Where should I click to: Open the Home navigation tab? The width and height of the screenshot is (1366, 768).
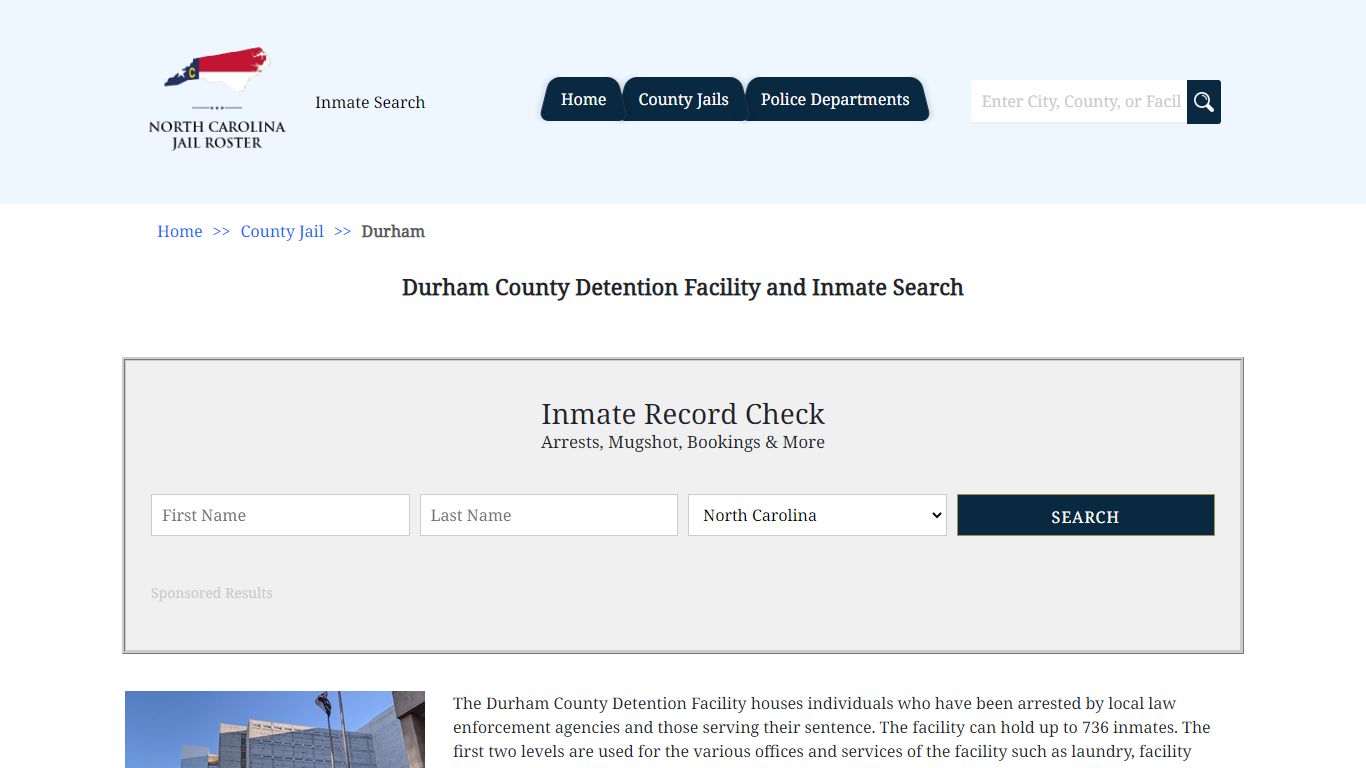(x=583, y=99)
